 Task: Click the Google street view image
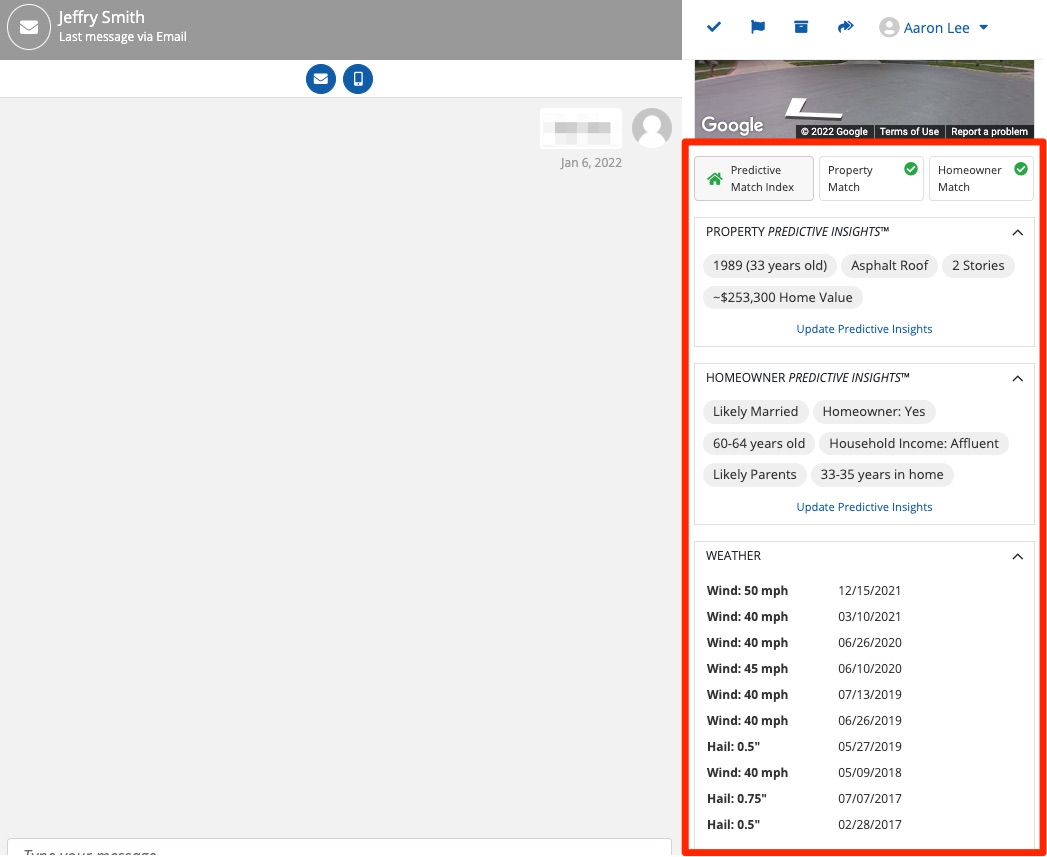pyautogui.click(x=864, y=92)
